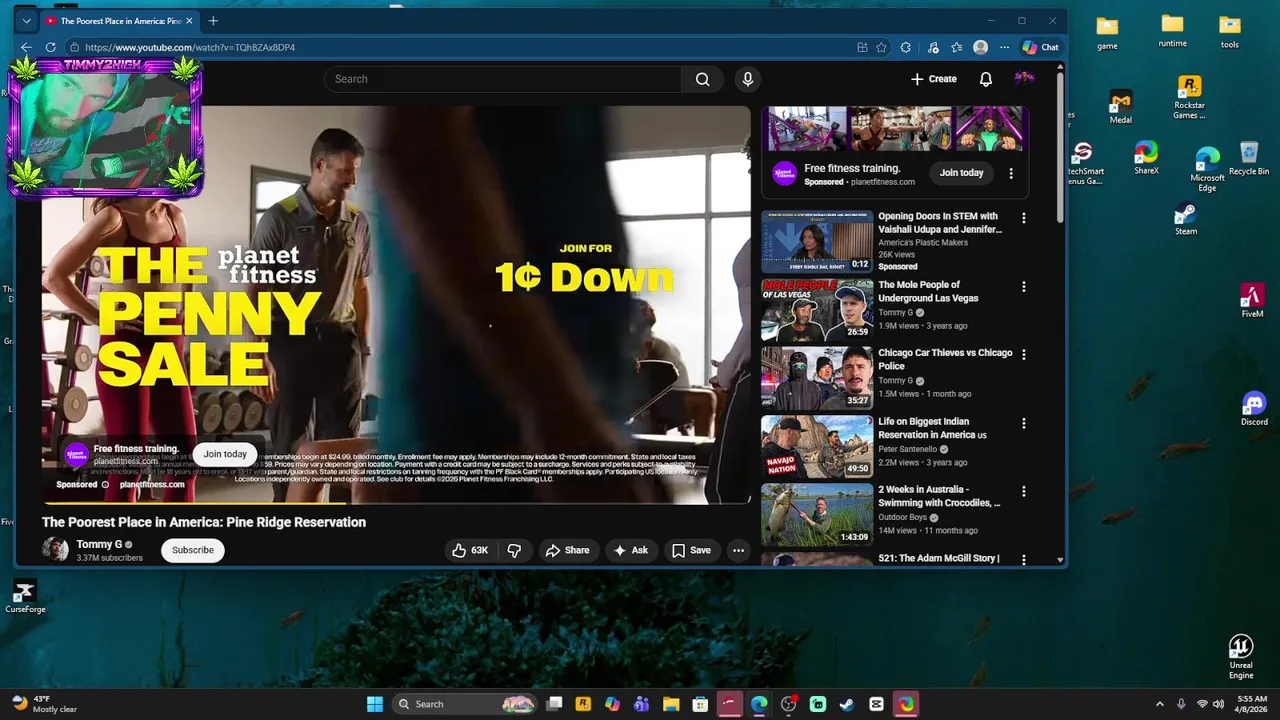Image resolution: width=1280 pixels, height=720 pixels.
Task: Open options for 2 Weeks in Australia video
Action: 1023,492
